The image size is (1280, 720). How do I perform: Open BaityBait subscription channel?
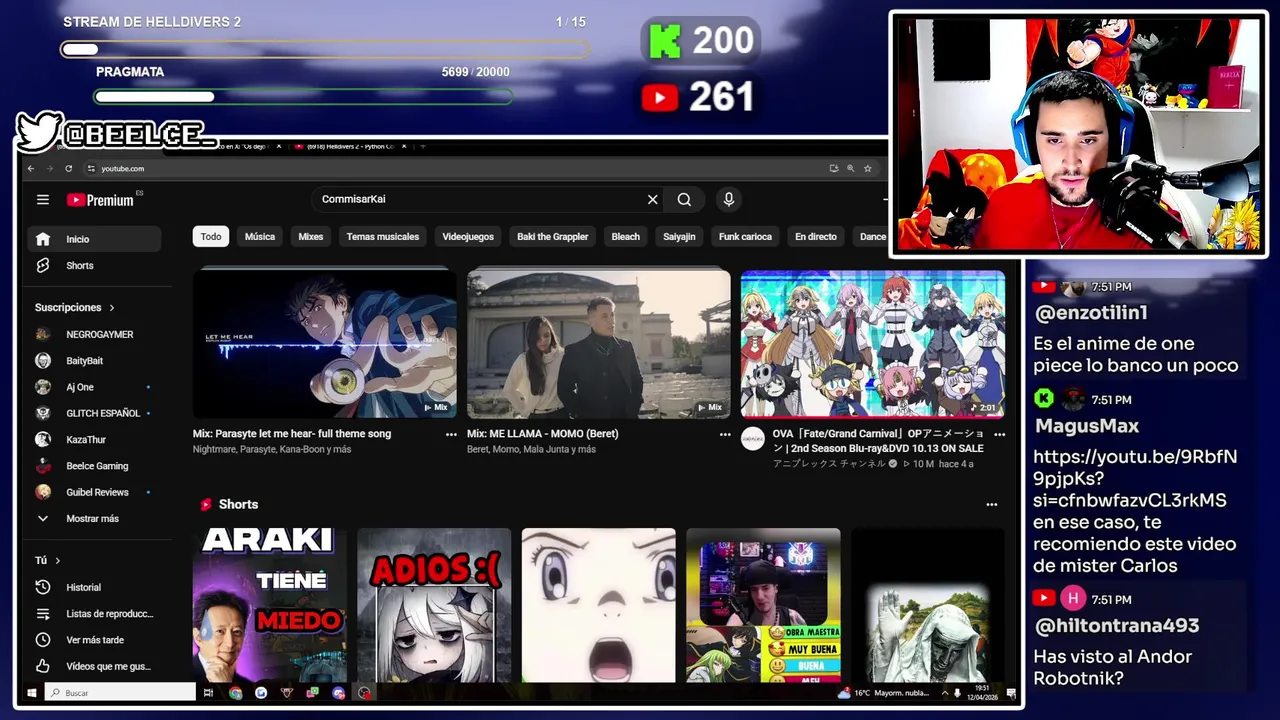click(x=95, y=360)
